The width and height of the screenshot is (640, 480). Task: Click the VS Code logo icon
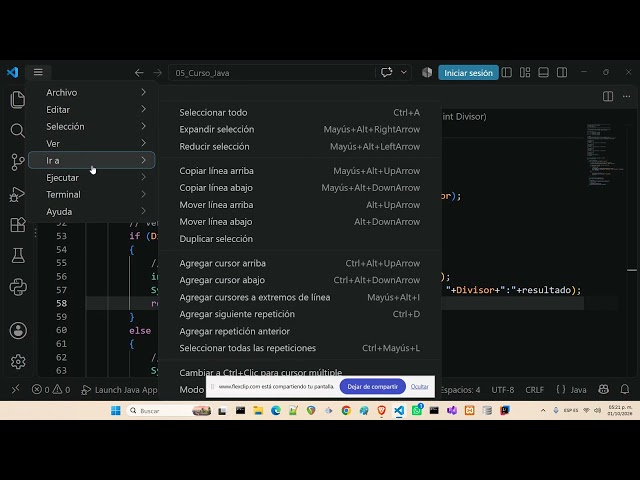[13, 72]
